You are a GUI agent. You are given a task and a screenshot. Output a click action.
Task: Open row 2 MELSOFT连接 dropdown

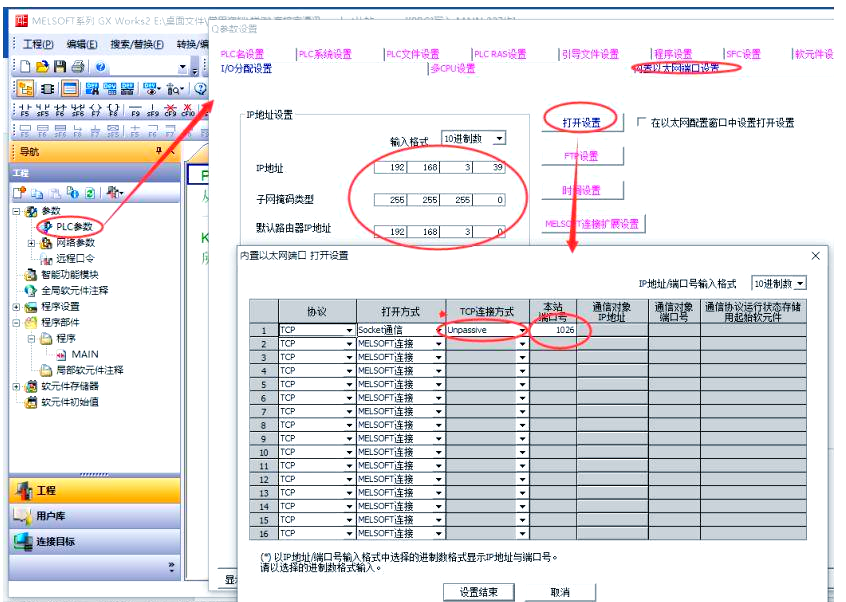[x=439, y=344]
